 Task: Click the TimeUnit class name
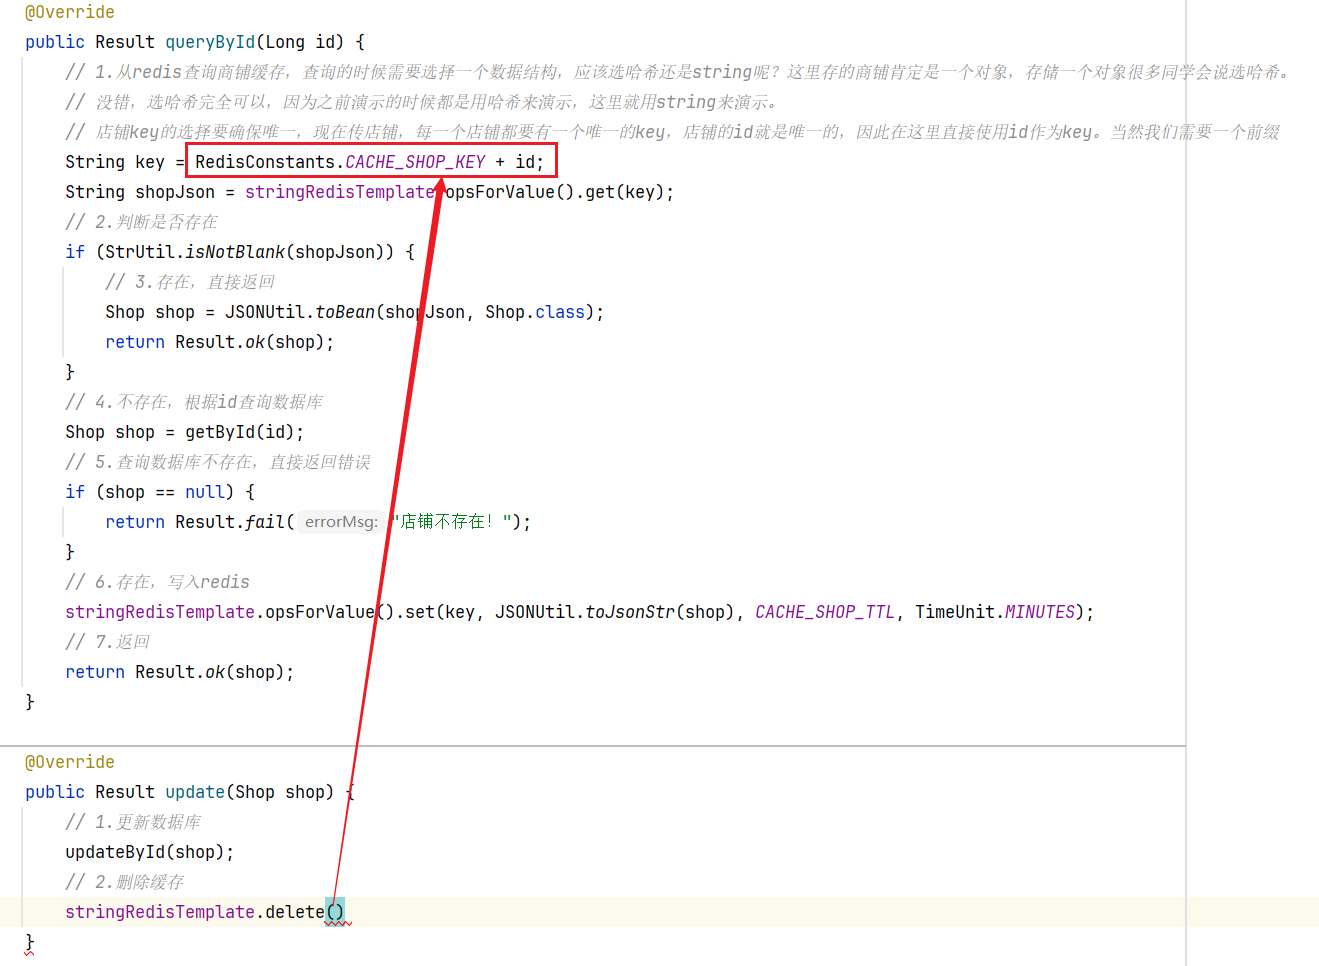(955, 612)
